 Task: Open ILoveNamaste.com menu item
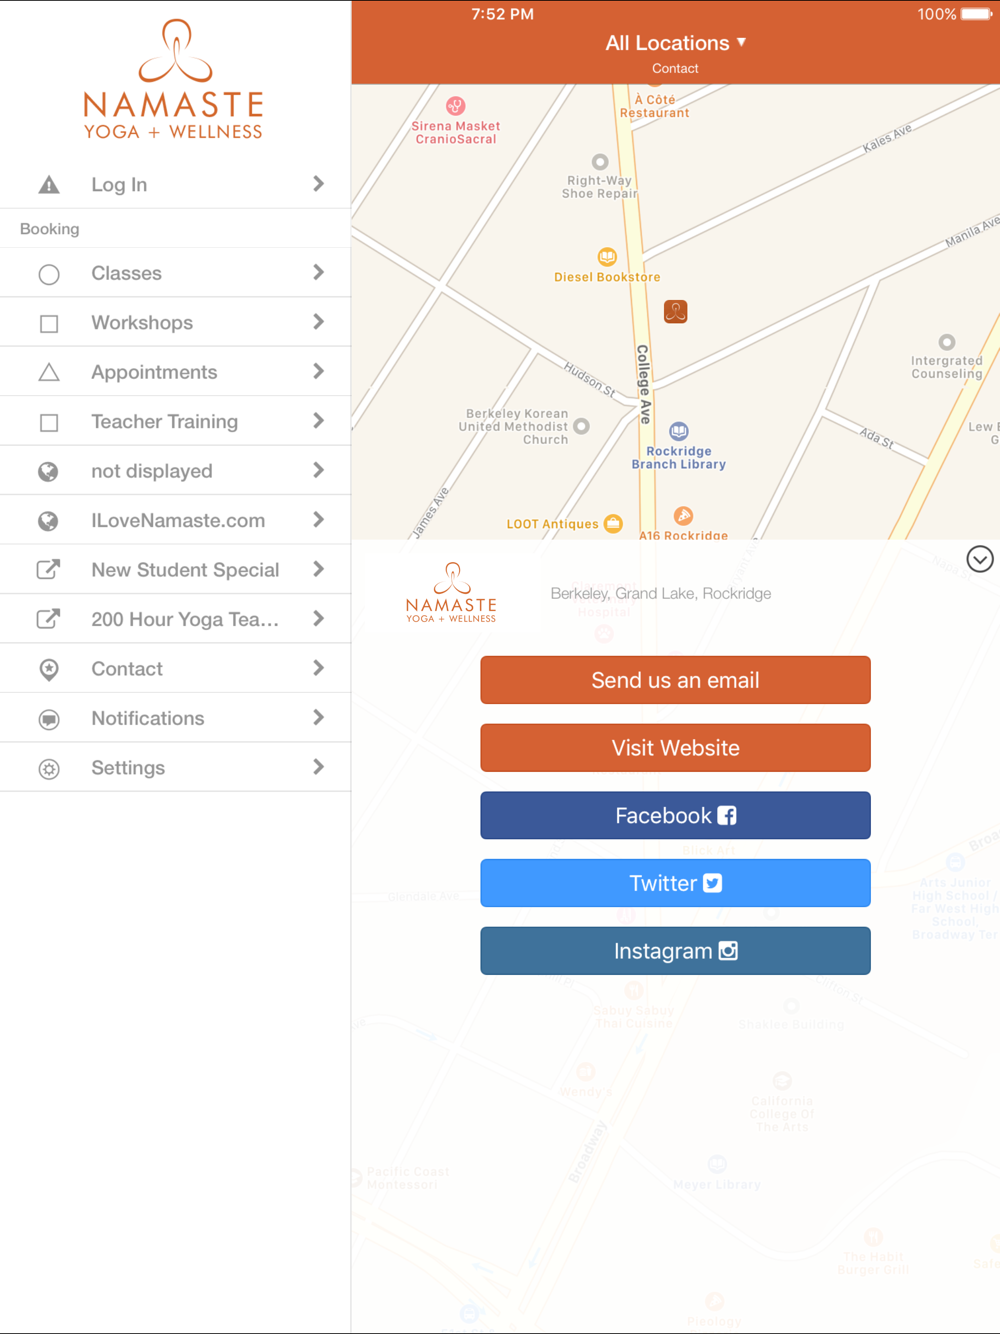coord(175,520)
